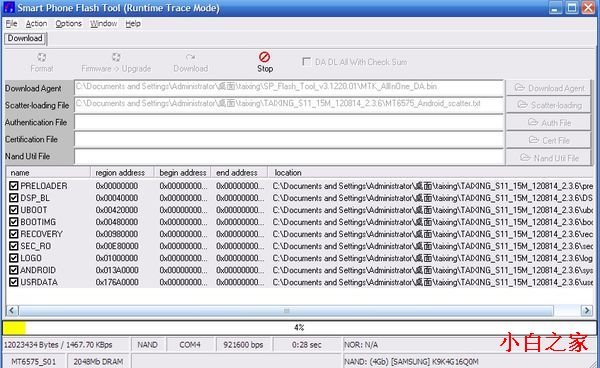Screen dimensions: 600x368
Task: Click the Auth File button
Action: tap(548, 122)
